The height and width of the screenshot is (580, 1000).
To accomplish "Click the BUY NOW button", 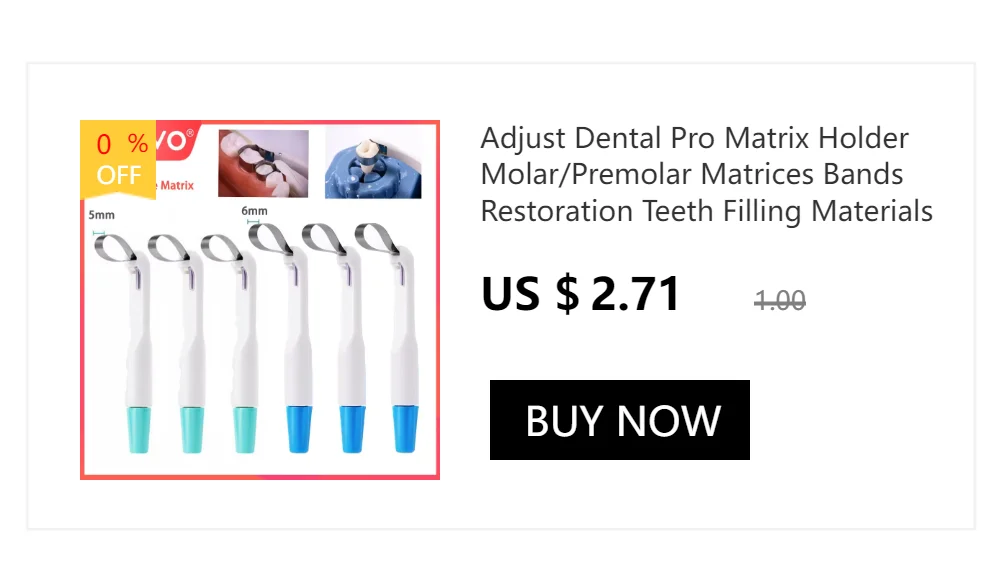I will (619, 420).
